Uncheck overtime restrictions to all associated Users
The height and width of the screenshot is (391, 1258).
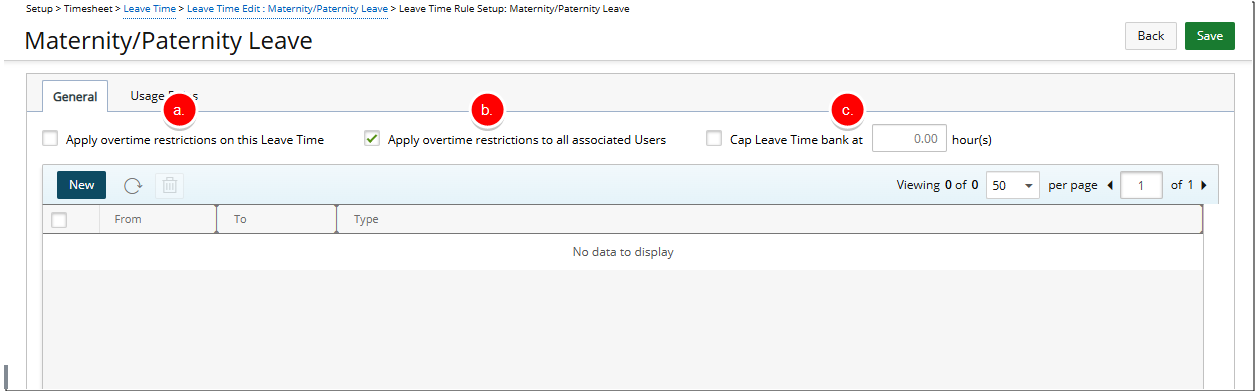(x=372, y=139)
